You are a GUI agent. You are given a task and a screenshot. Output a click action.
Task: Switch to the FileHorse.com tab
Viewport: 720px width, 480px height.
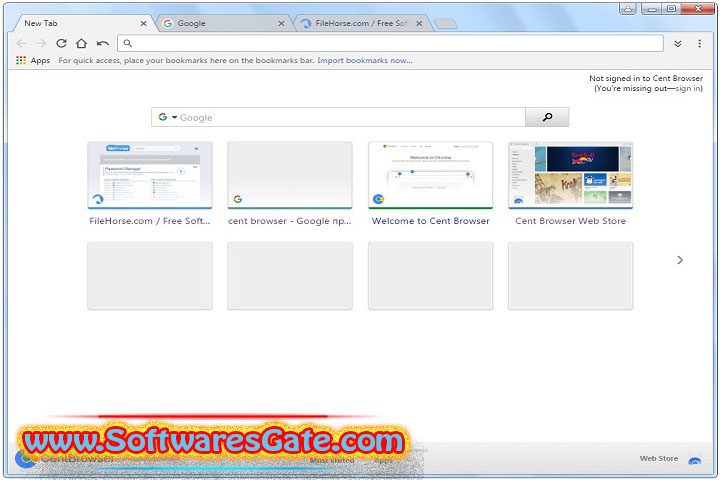tap(361, 23)
